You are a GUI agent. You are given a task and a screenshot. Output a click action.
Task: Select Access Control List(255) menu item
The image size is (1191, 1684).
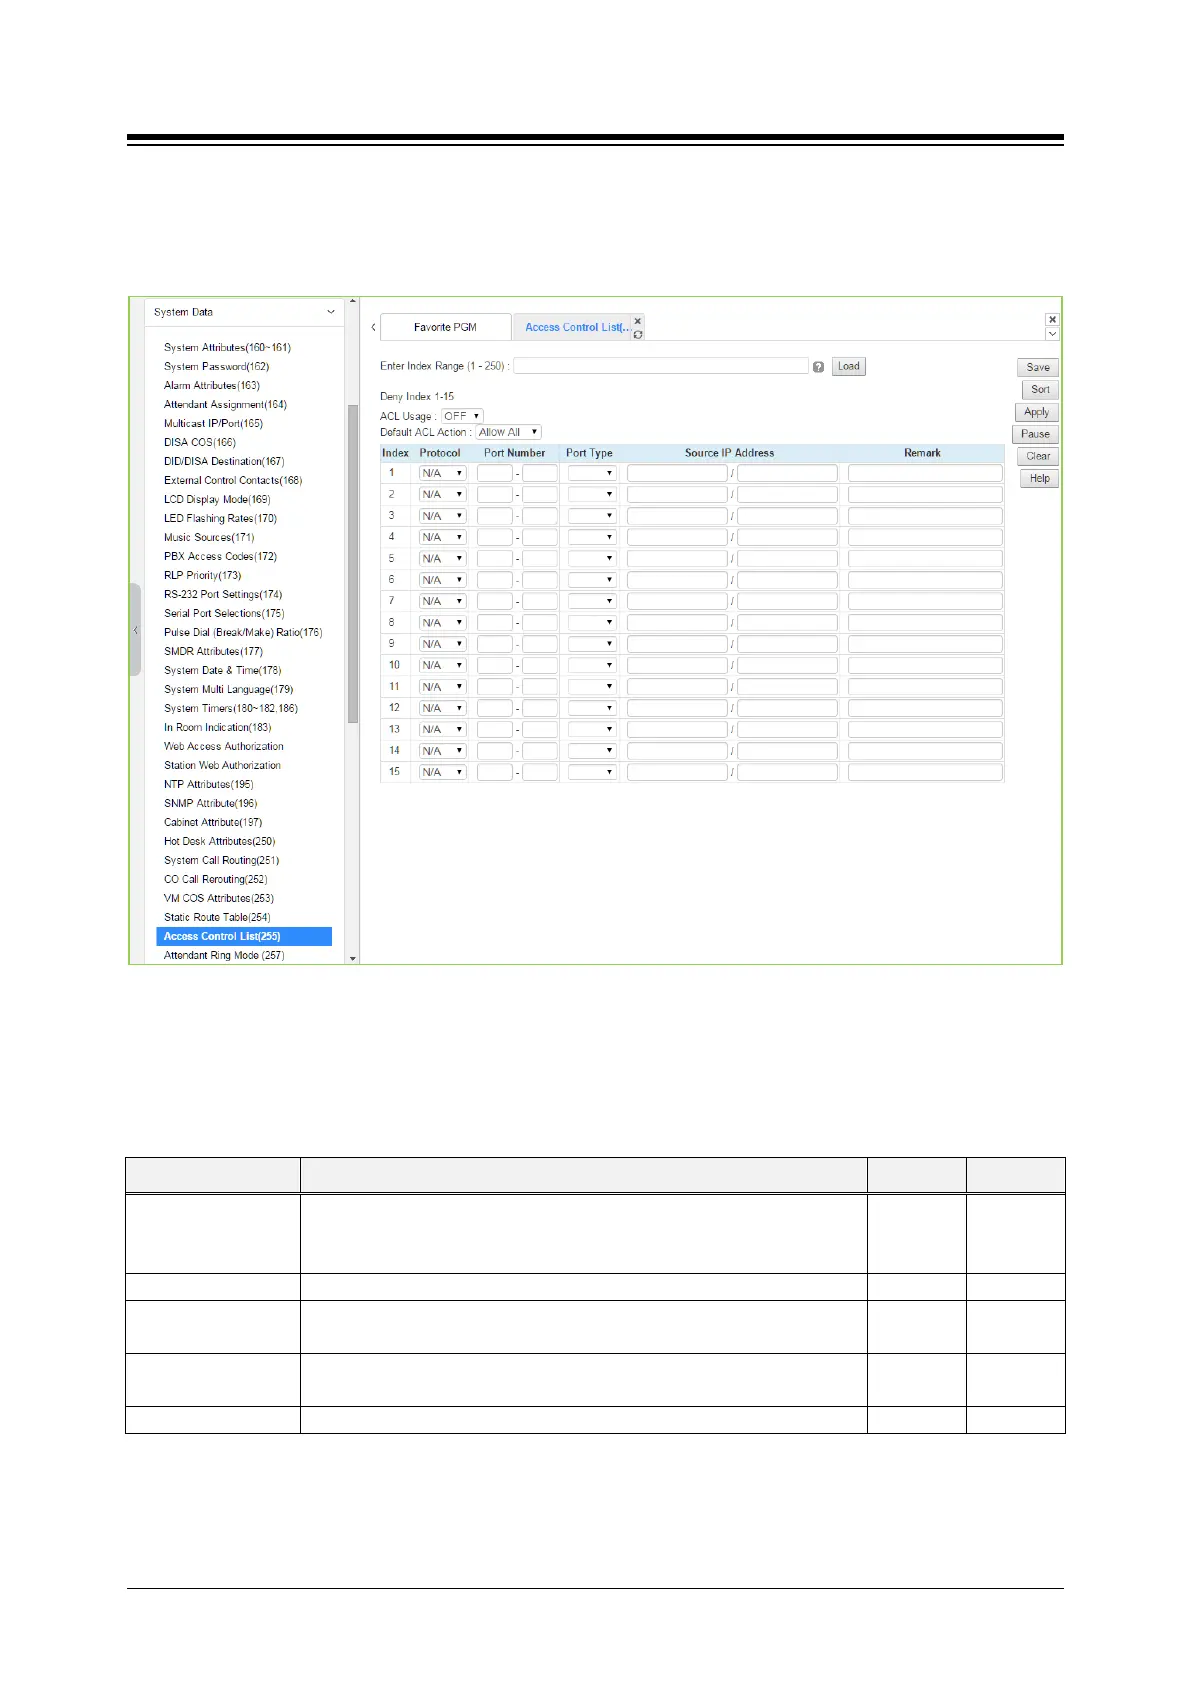click(244, 936)
